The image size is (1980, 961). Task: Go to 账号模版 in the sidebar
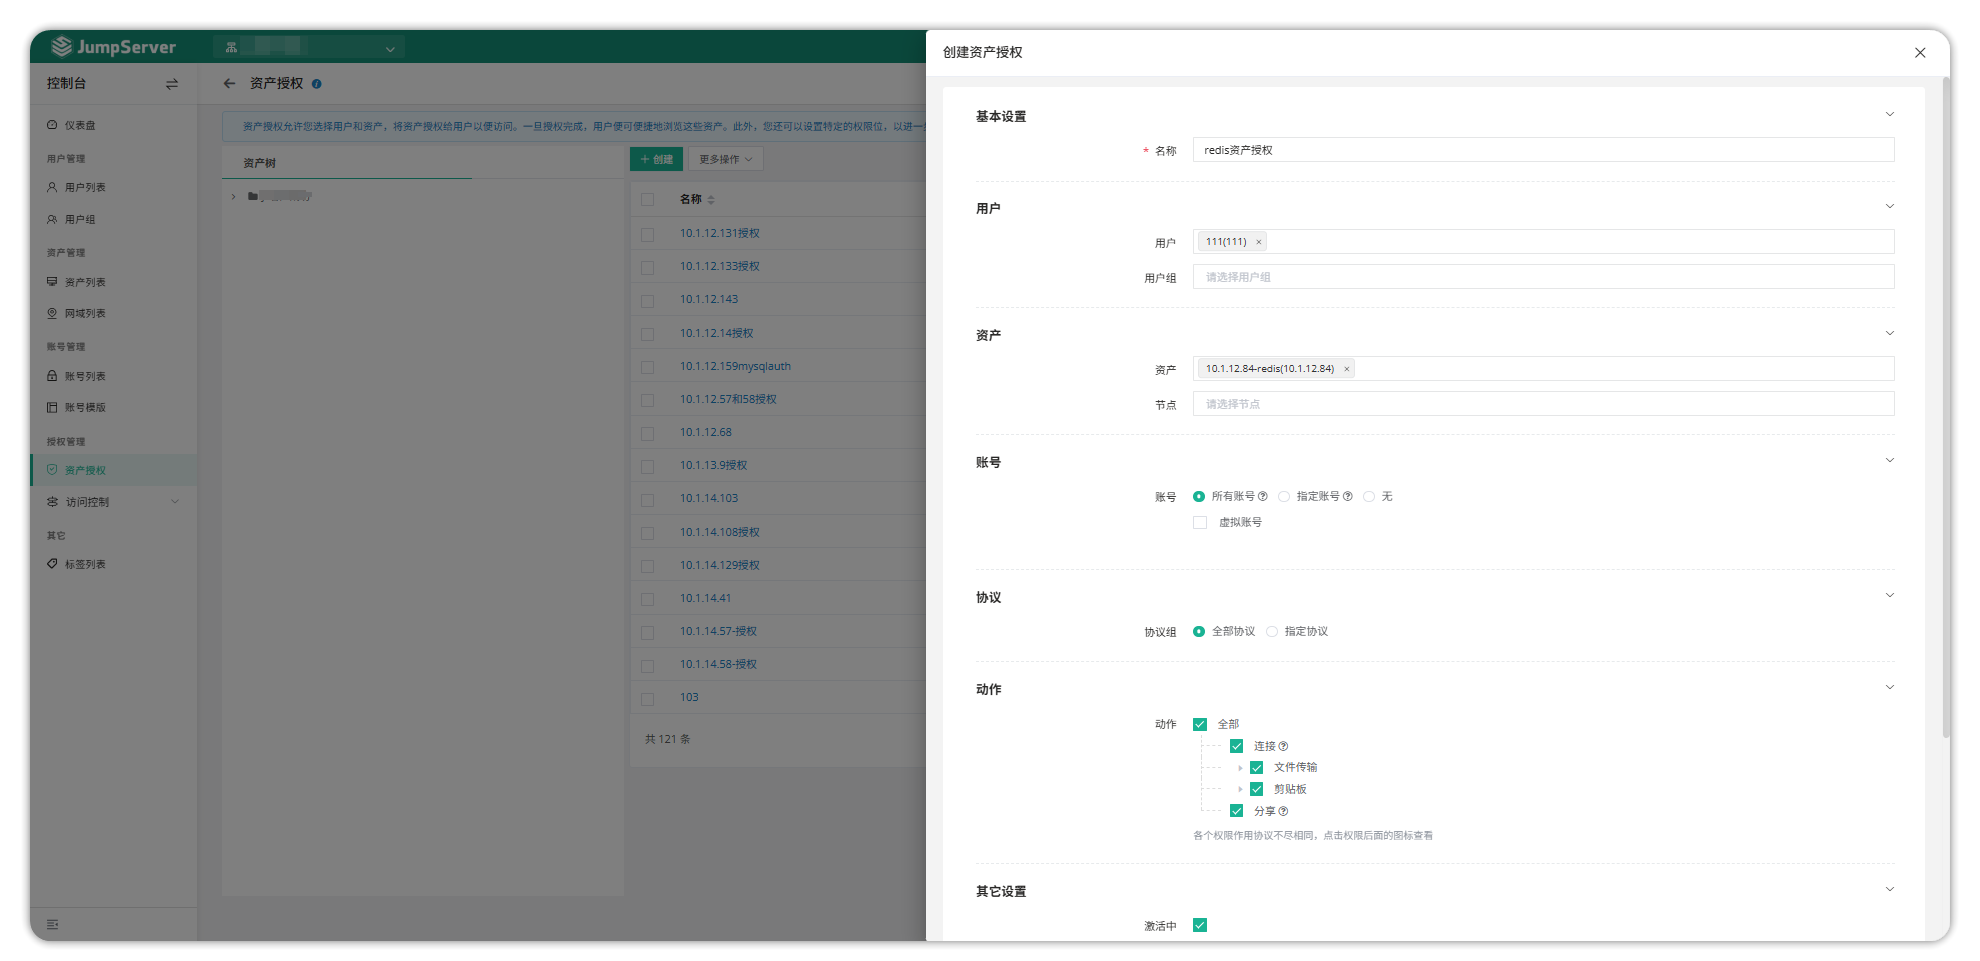(x=85, y=408)
